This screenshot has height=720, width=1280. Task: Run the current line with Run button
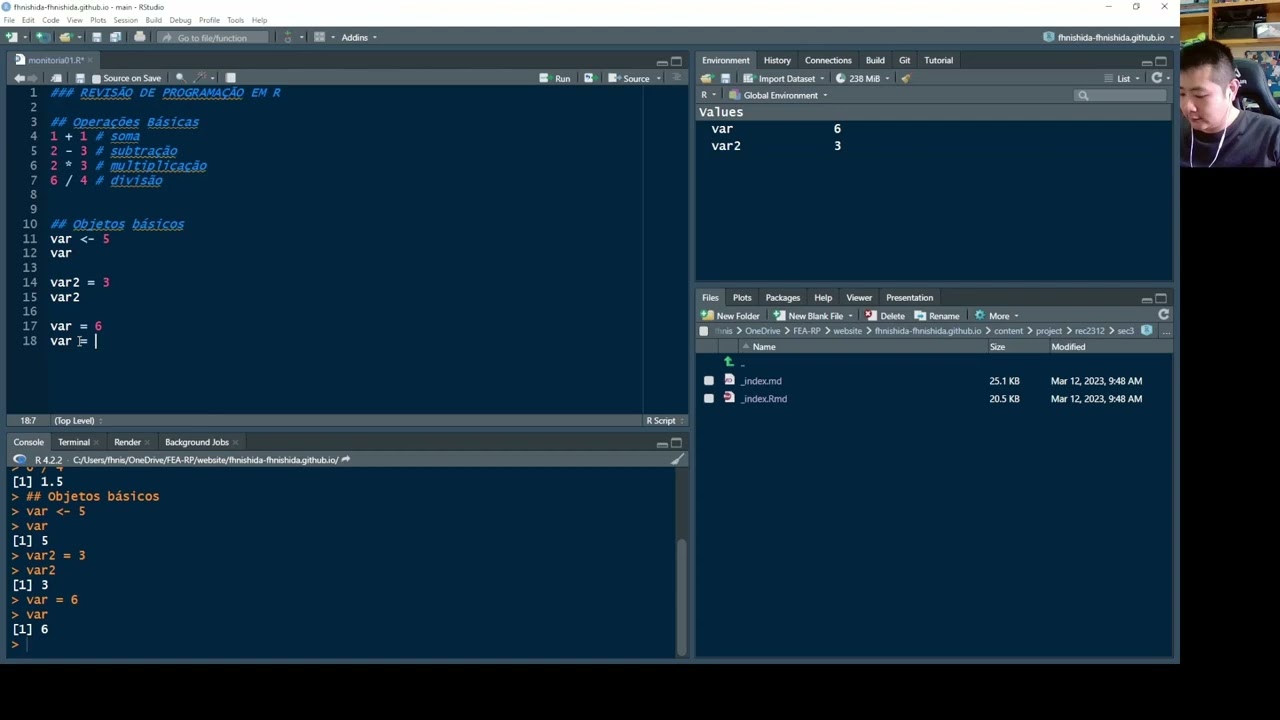click(x=555, y=78)
